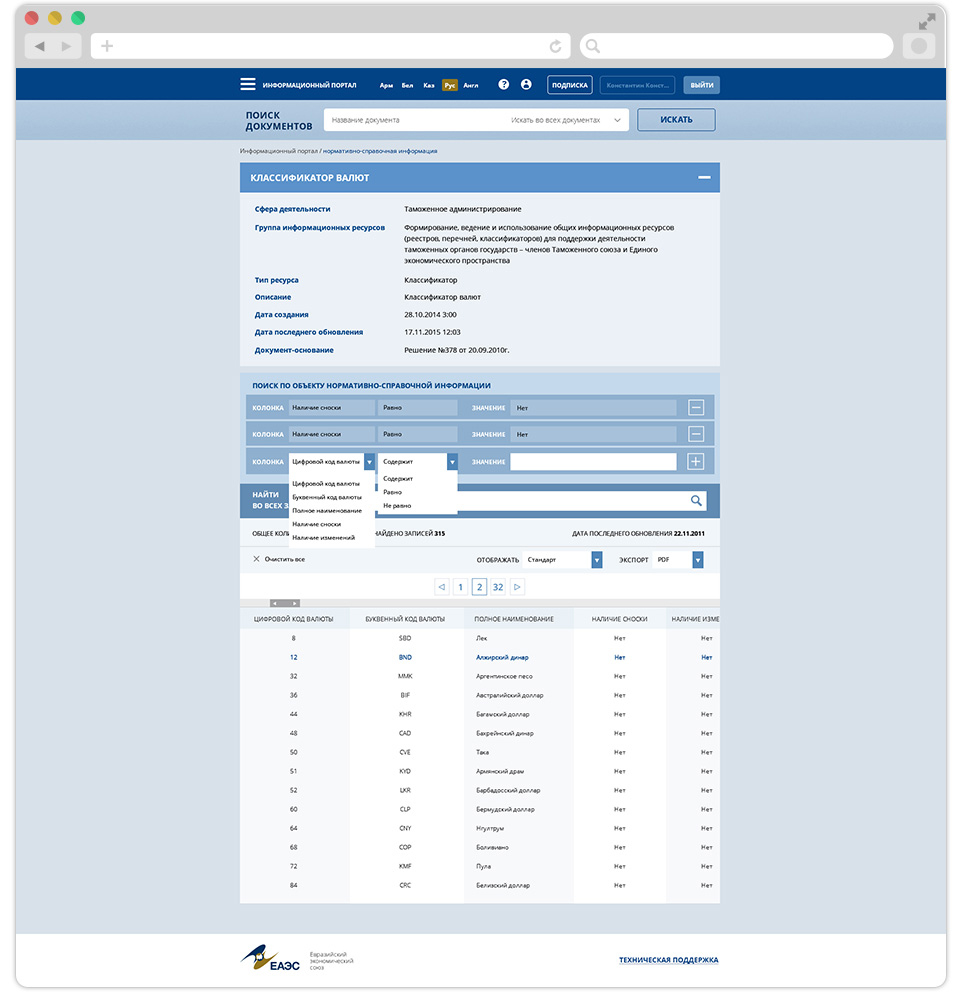Click the BND currency code cell

405,657
